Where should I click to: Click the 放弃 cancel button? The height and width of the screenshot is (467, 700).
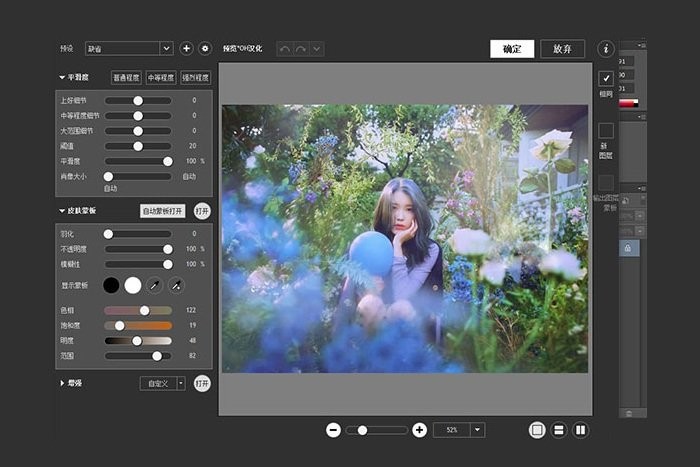coord(562,48)
